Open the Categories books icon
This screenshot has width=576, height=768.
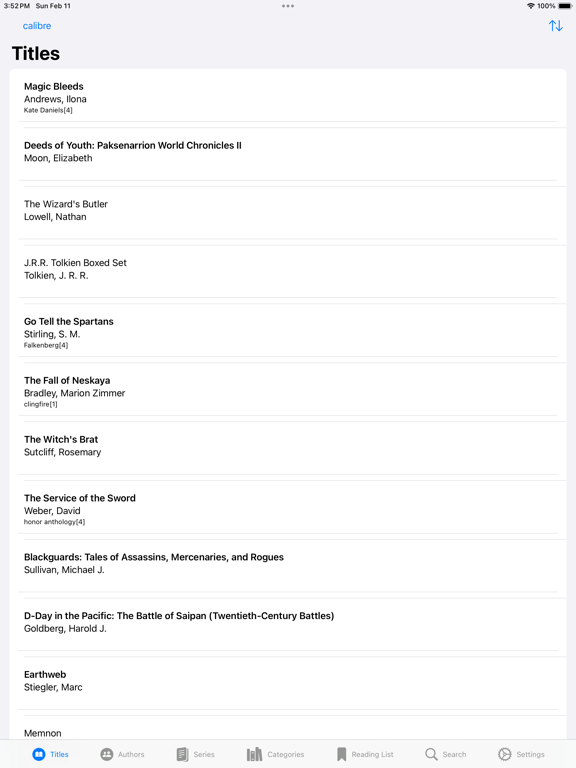tap(254, 754)
